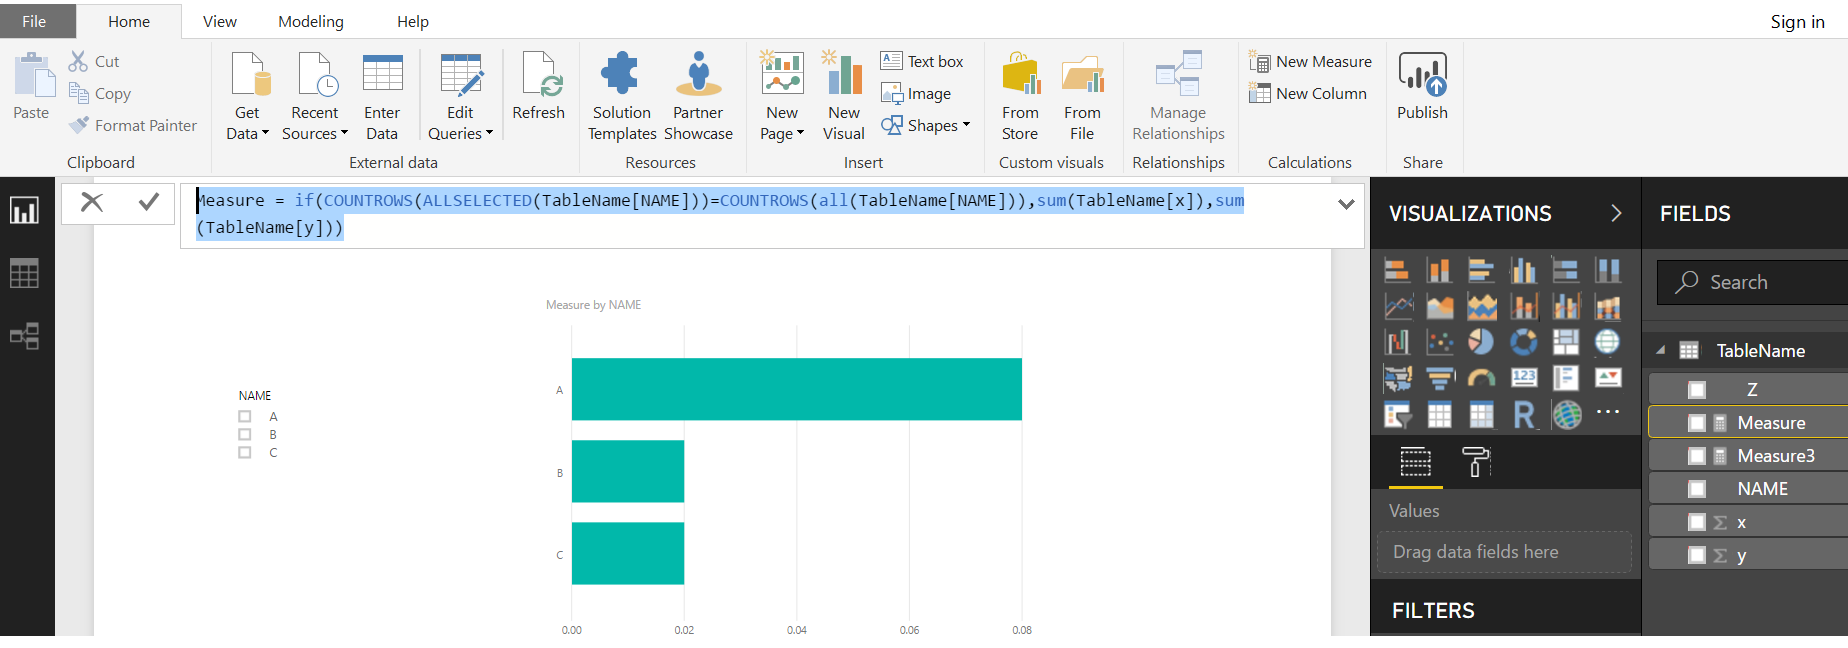
Task: Select the Gauge visual
Action: [1481, 378]
